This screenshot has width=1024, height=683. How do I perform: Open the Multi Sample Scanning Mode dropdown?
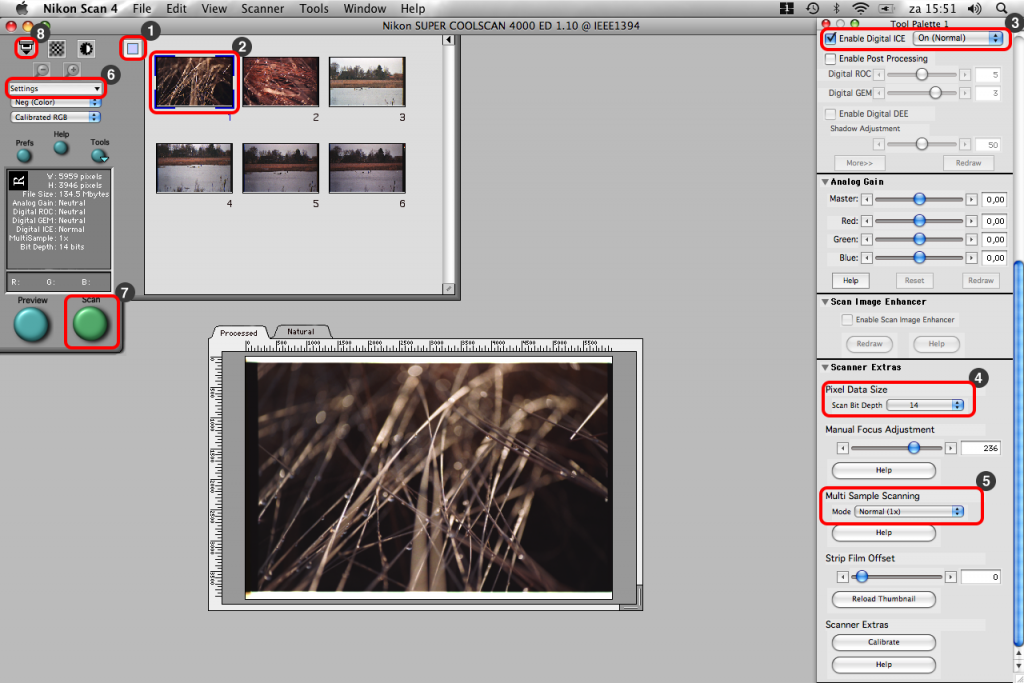910,511
